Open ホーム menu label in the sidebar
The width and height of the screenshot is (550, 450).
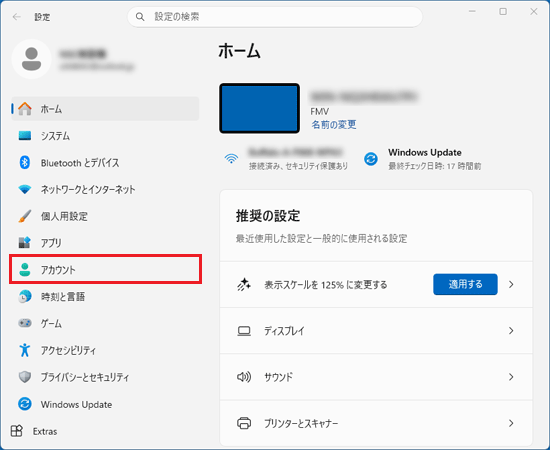[x=51, y=109]
